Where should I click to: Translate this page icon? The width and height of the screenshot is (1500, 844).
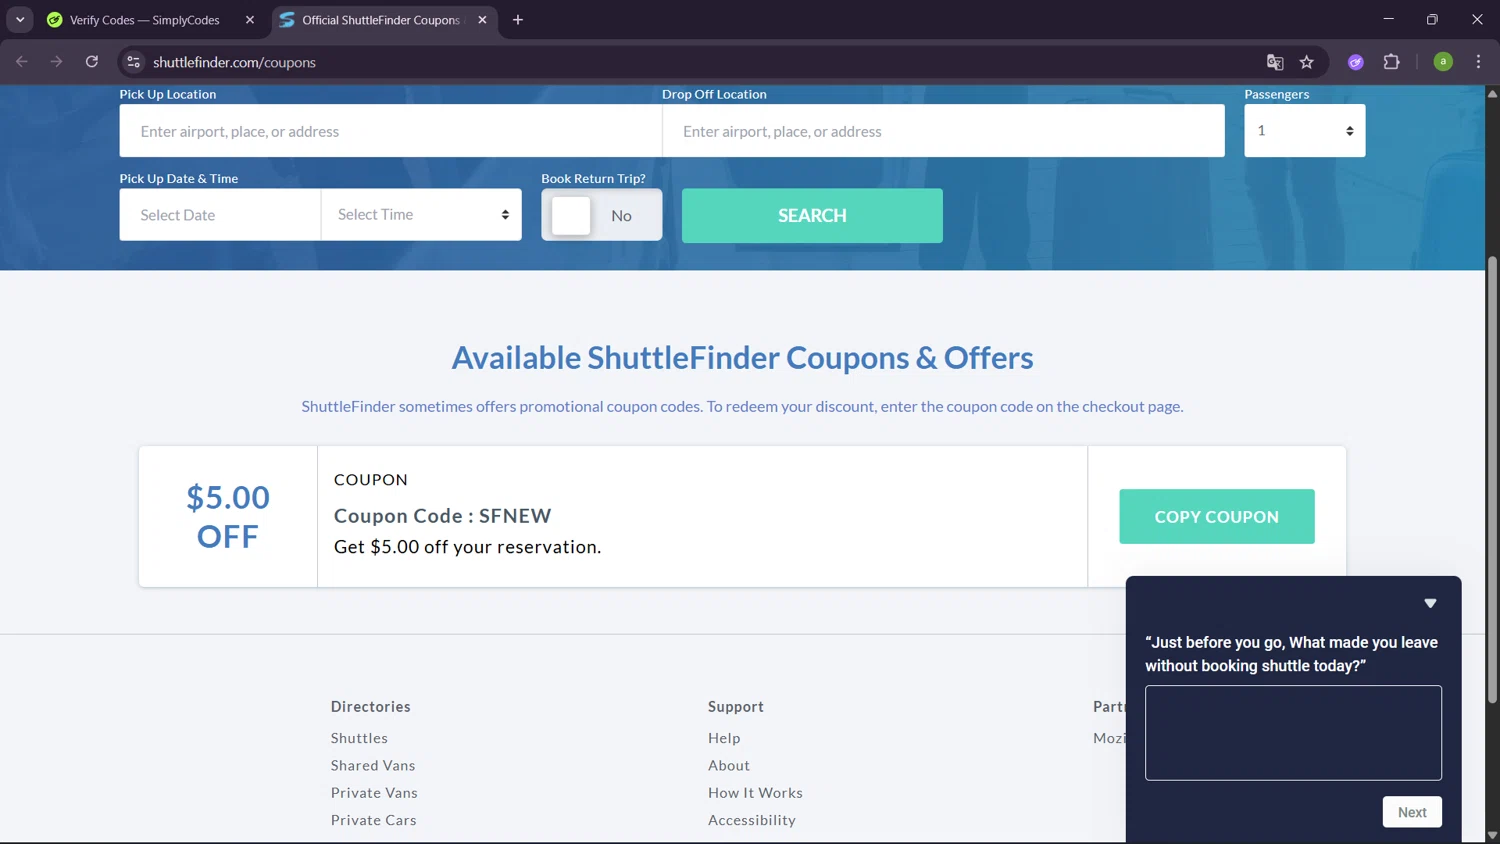pos(1275,62)
